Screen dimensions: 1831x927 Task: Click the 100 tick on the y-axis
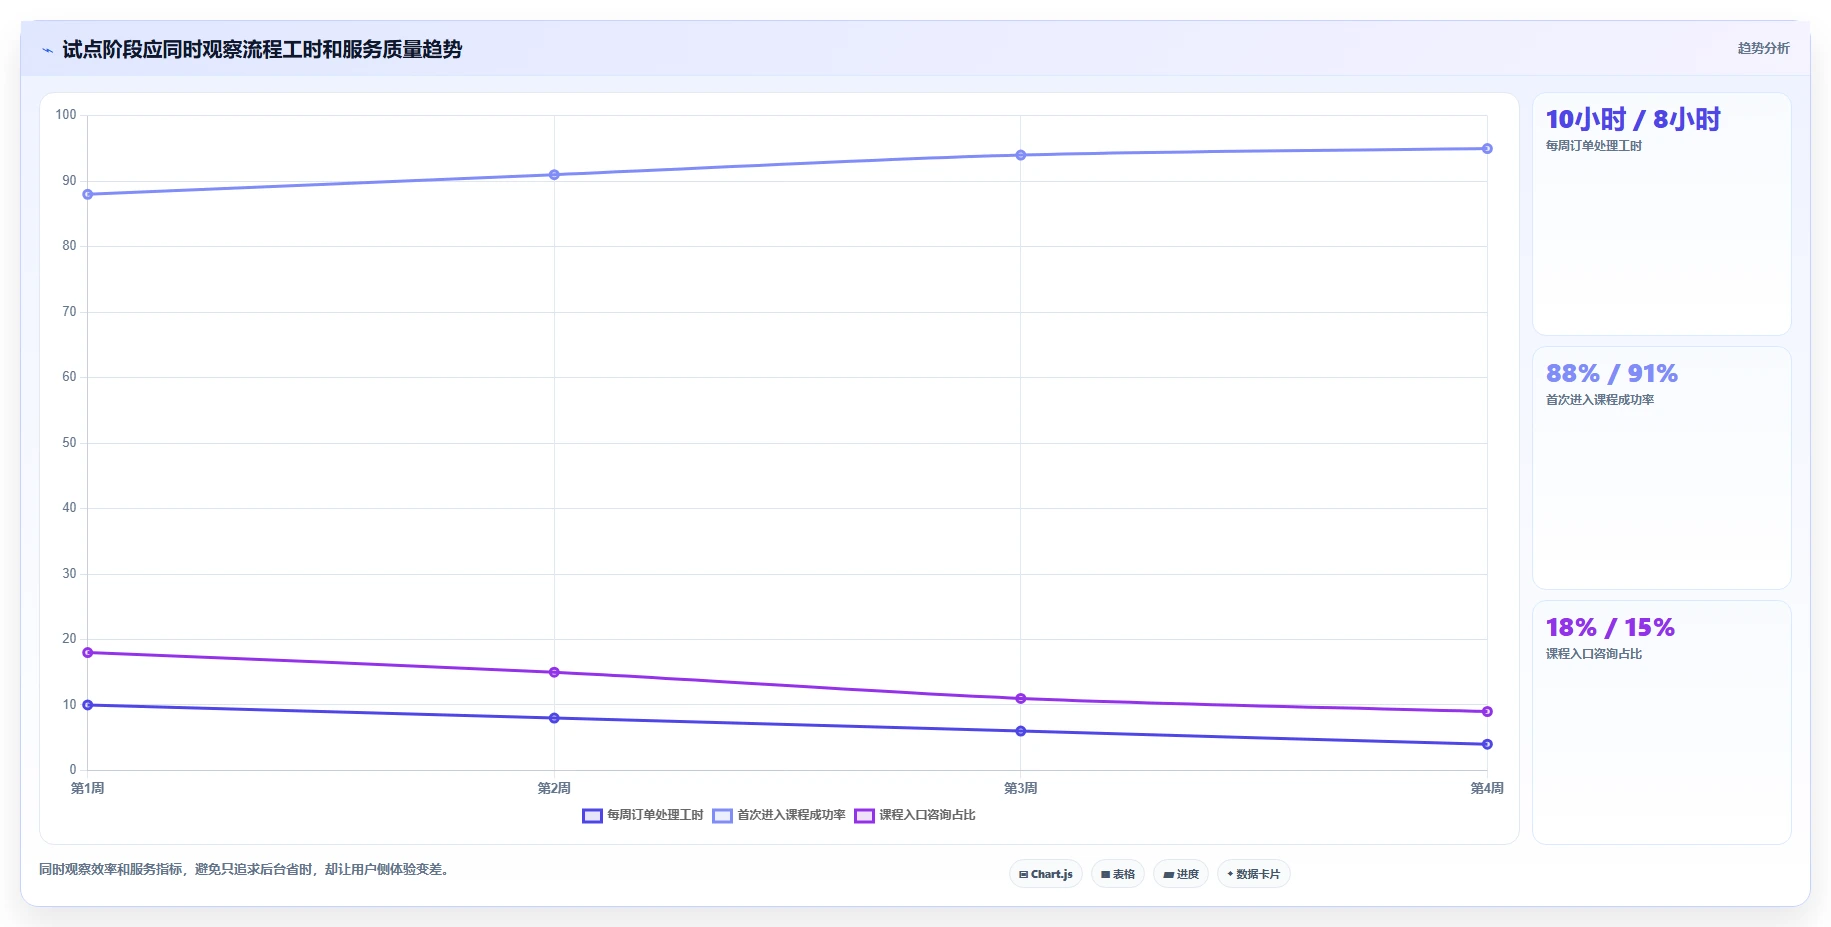pyautogui.click(x=66, y=115)
